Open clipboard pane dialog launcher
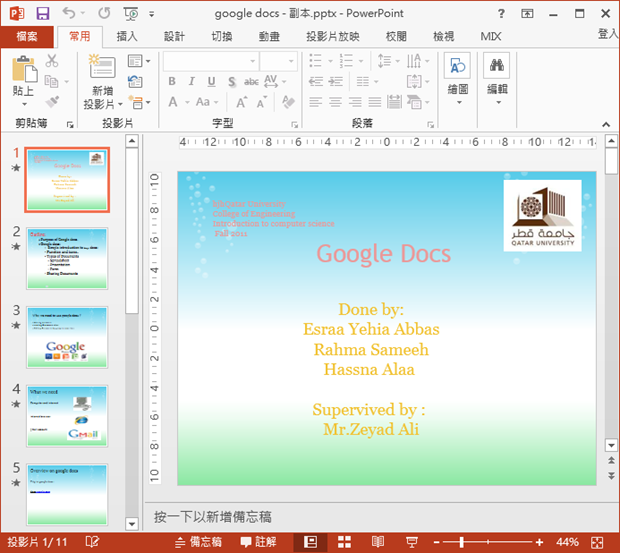Viewport: 620px width, 553px height. [x=70, y=125]
